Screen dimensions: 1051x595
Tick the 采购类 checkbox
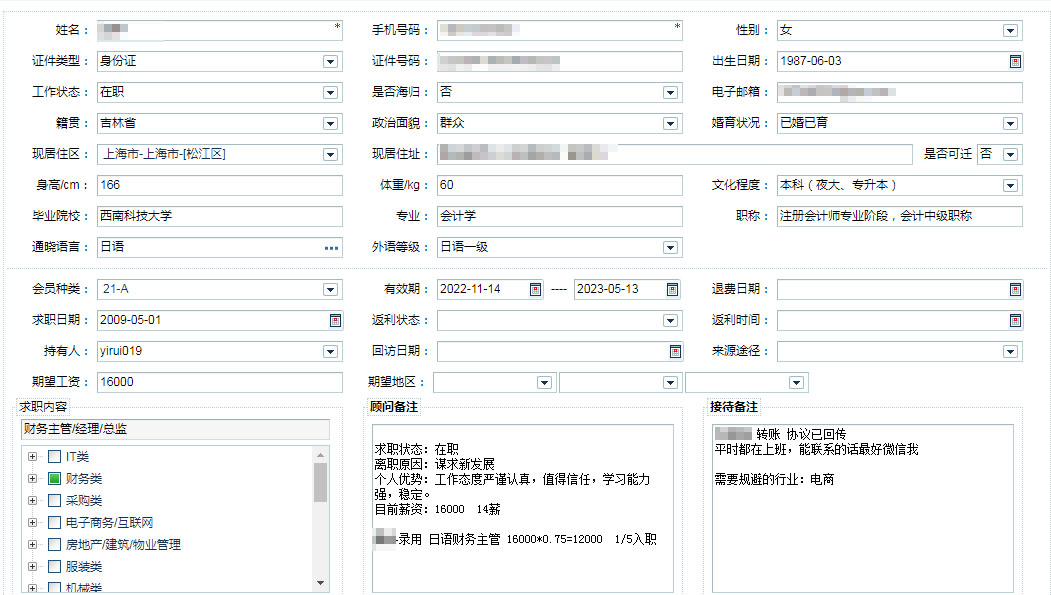[x=55, y=501]
